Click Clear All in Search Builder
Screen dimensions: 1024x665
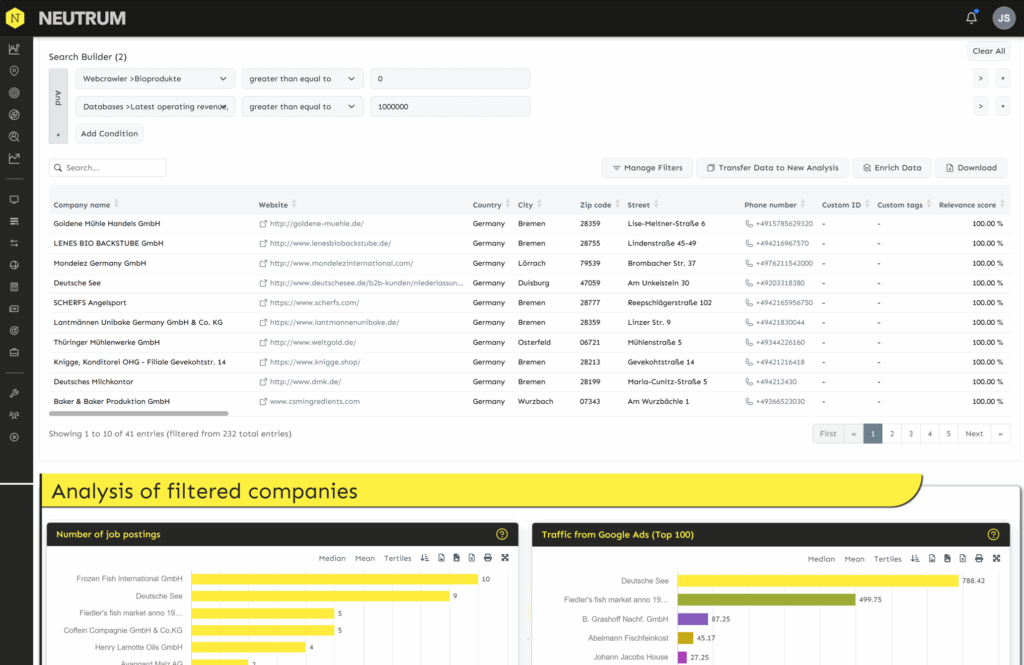point(988,51)
